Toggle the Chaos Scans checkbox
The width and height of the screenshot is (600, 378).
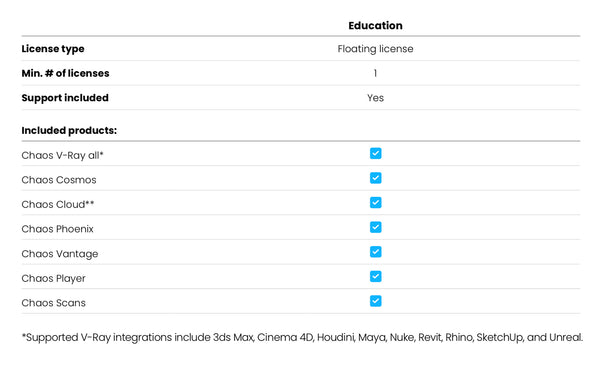click(x=375, y=301)
